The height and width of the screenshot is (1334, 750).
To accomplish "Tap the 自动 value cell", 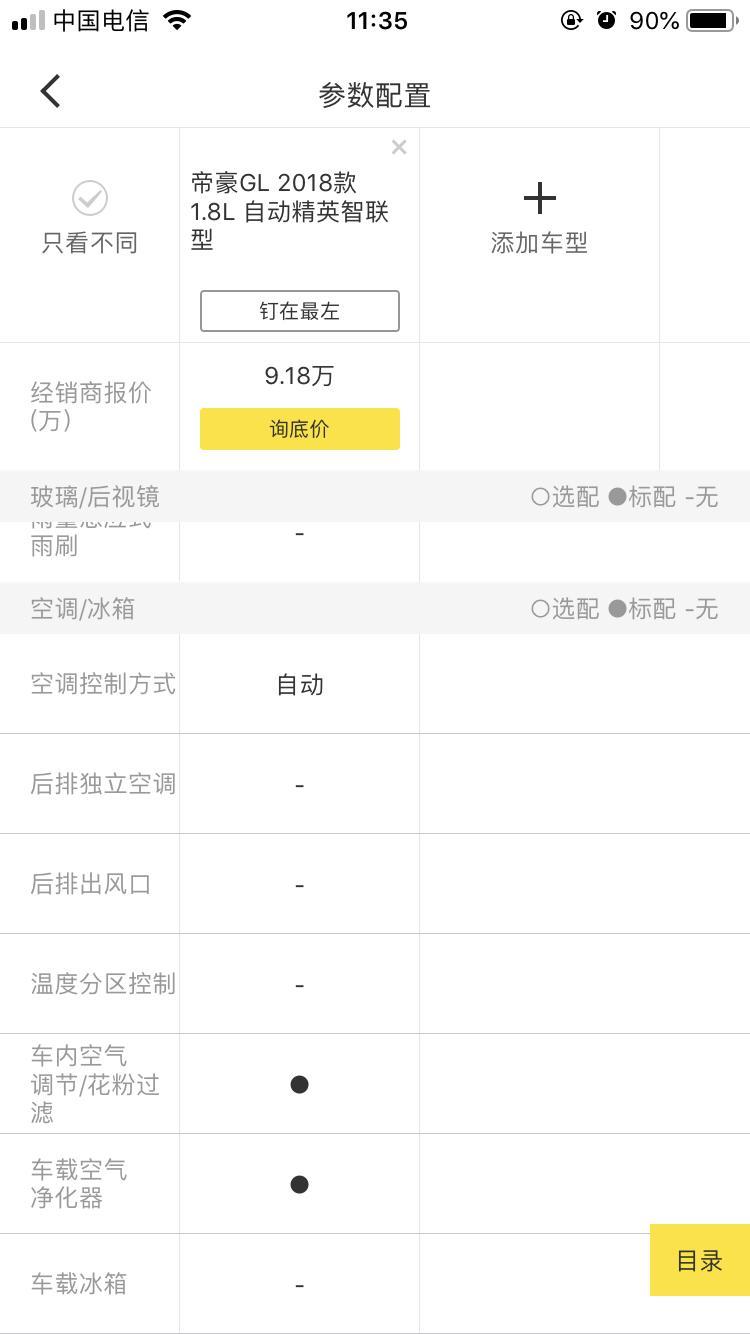I will [x=300, y=685].
